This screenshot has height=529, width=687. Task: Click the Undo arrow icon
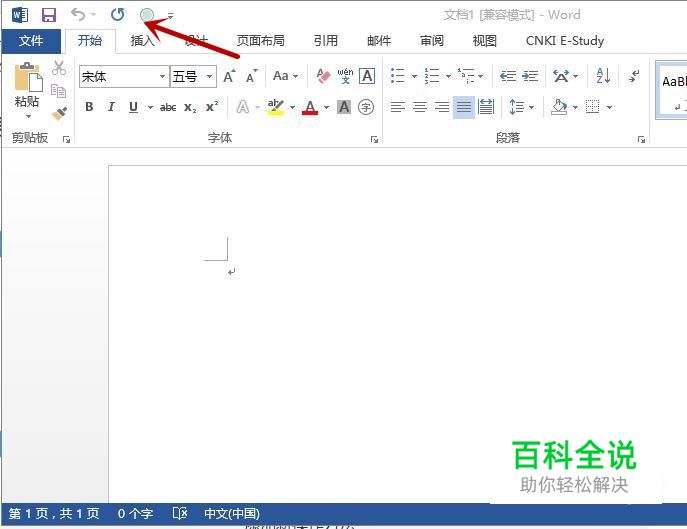click(78, 15)
